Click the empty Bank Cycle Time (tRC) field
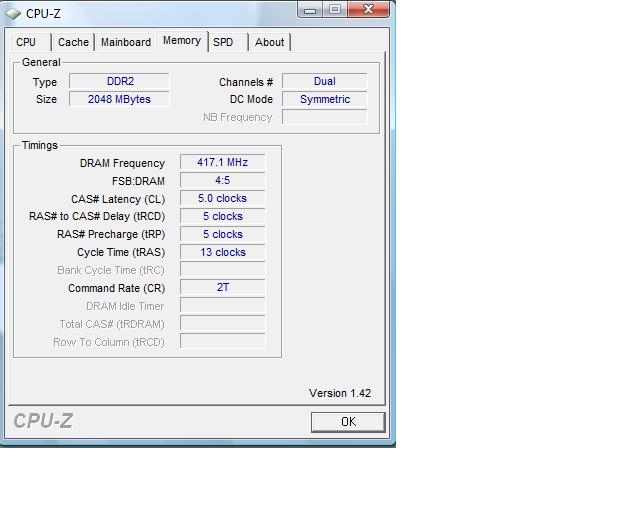 pyautogui.click(x=222, y=270)
